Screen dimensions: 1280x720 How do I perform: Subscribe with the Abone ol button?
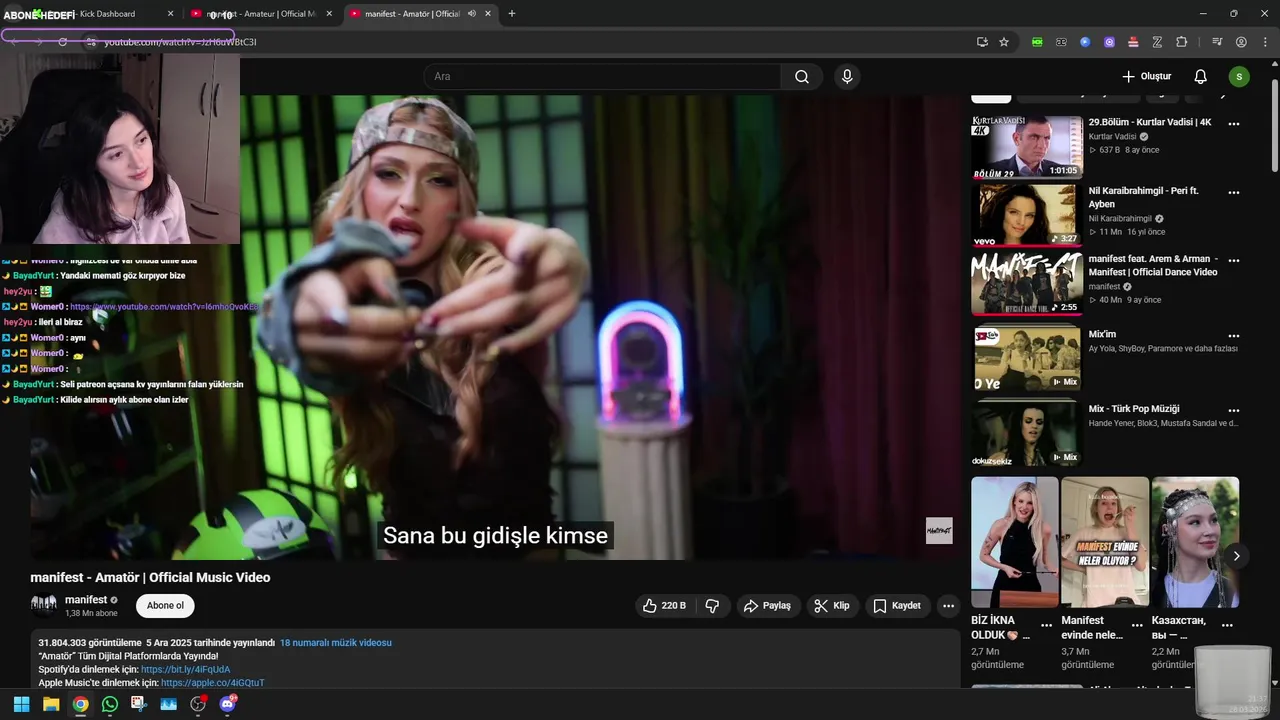coord(165,606)
